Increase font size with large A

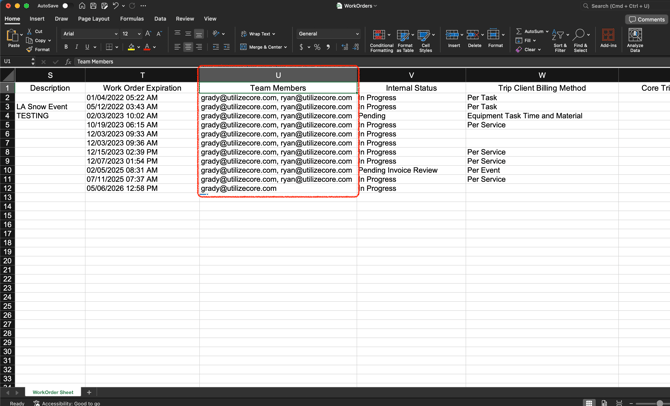point(148,33)
